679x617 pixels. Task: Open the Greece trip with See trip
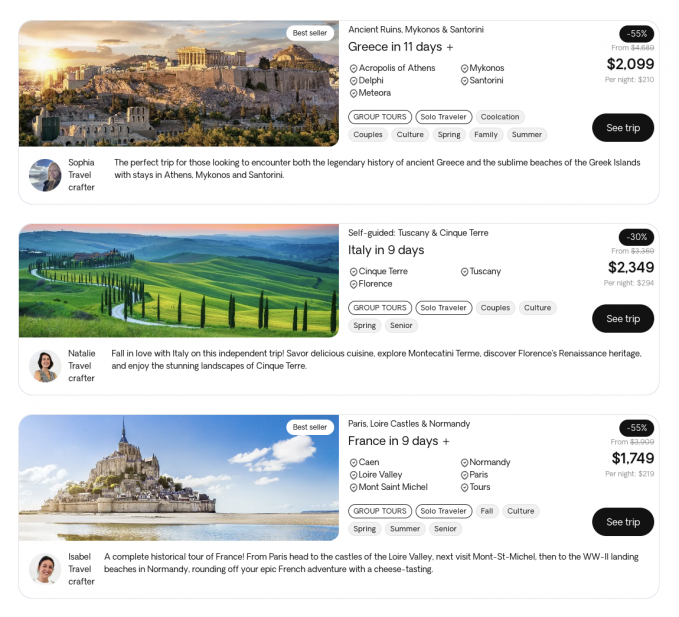point(623,128)
